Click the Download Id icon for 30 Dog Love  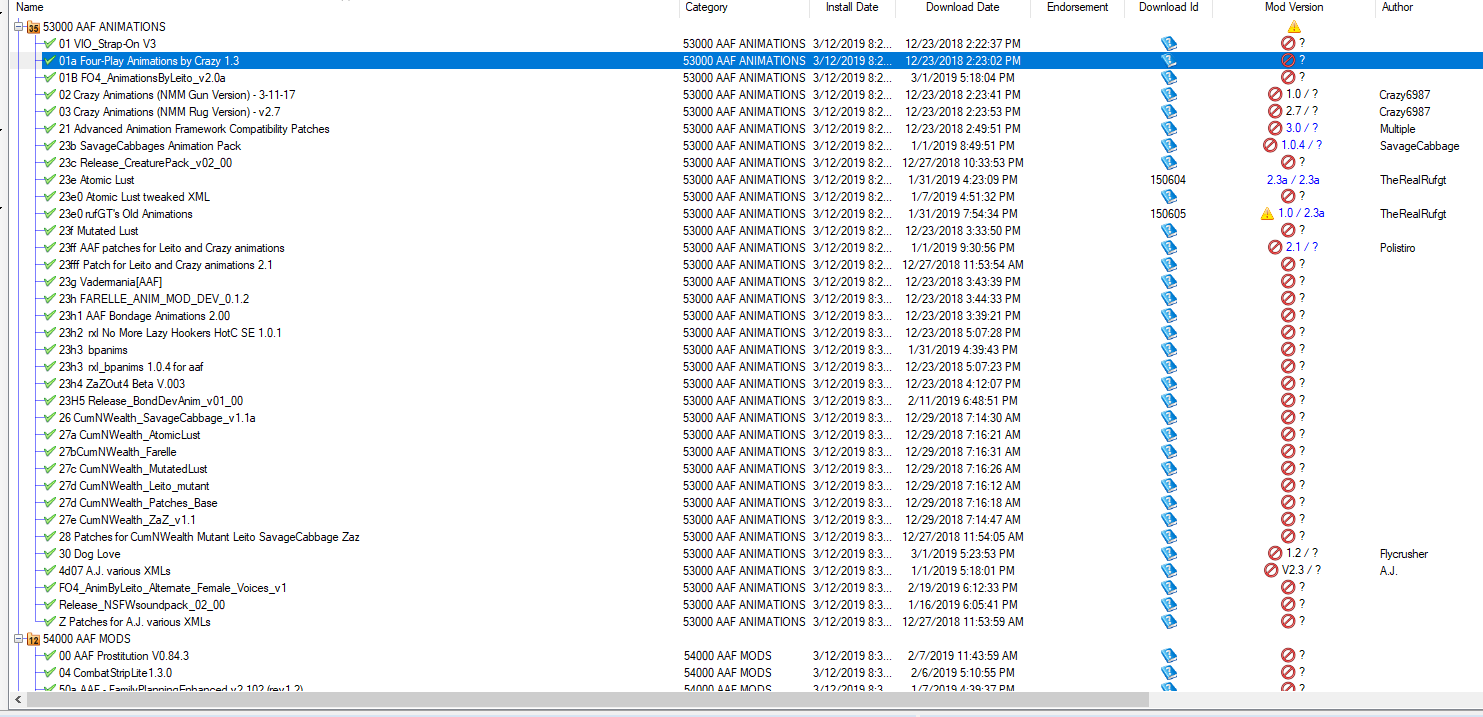(1168, 554)
